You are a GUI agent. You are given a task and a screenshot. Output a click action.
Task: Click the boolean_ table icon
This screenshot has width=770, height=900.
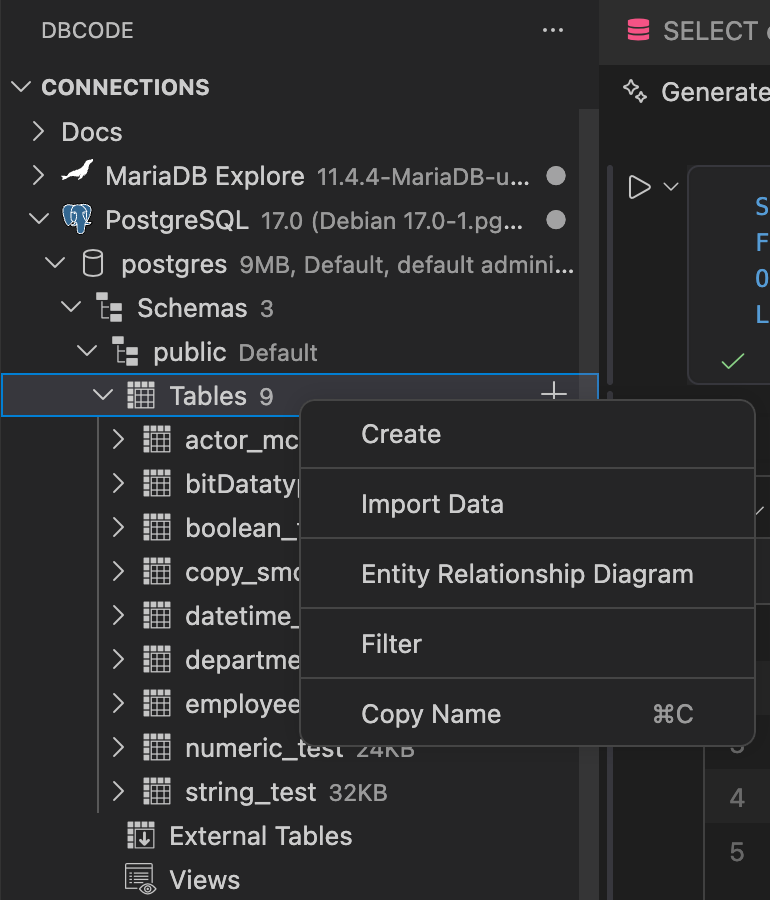pyautogui.click(x=157, y=527)
